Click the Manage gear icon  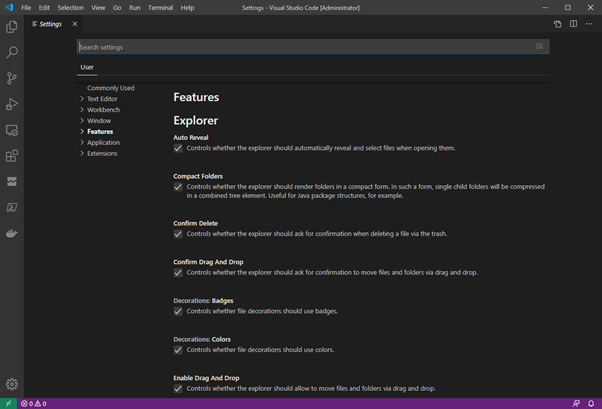coord(12,384)
